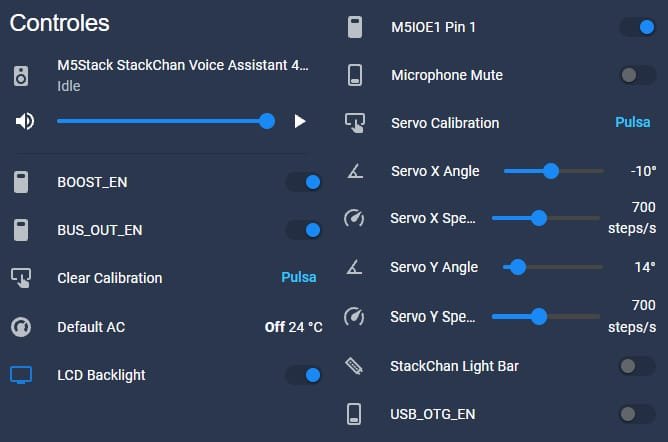
Task: Open the Default AC thermostat icon
Action: 21,327
